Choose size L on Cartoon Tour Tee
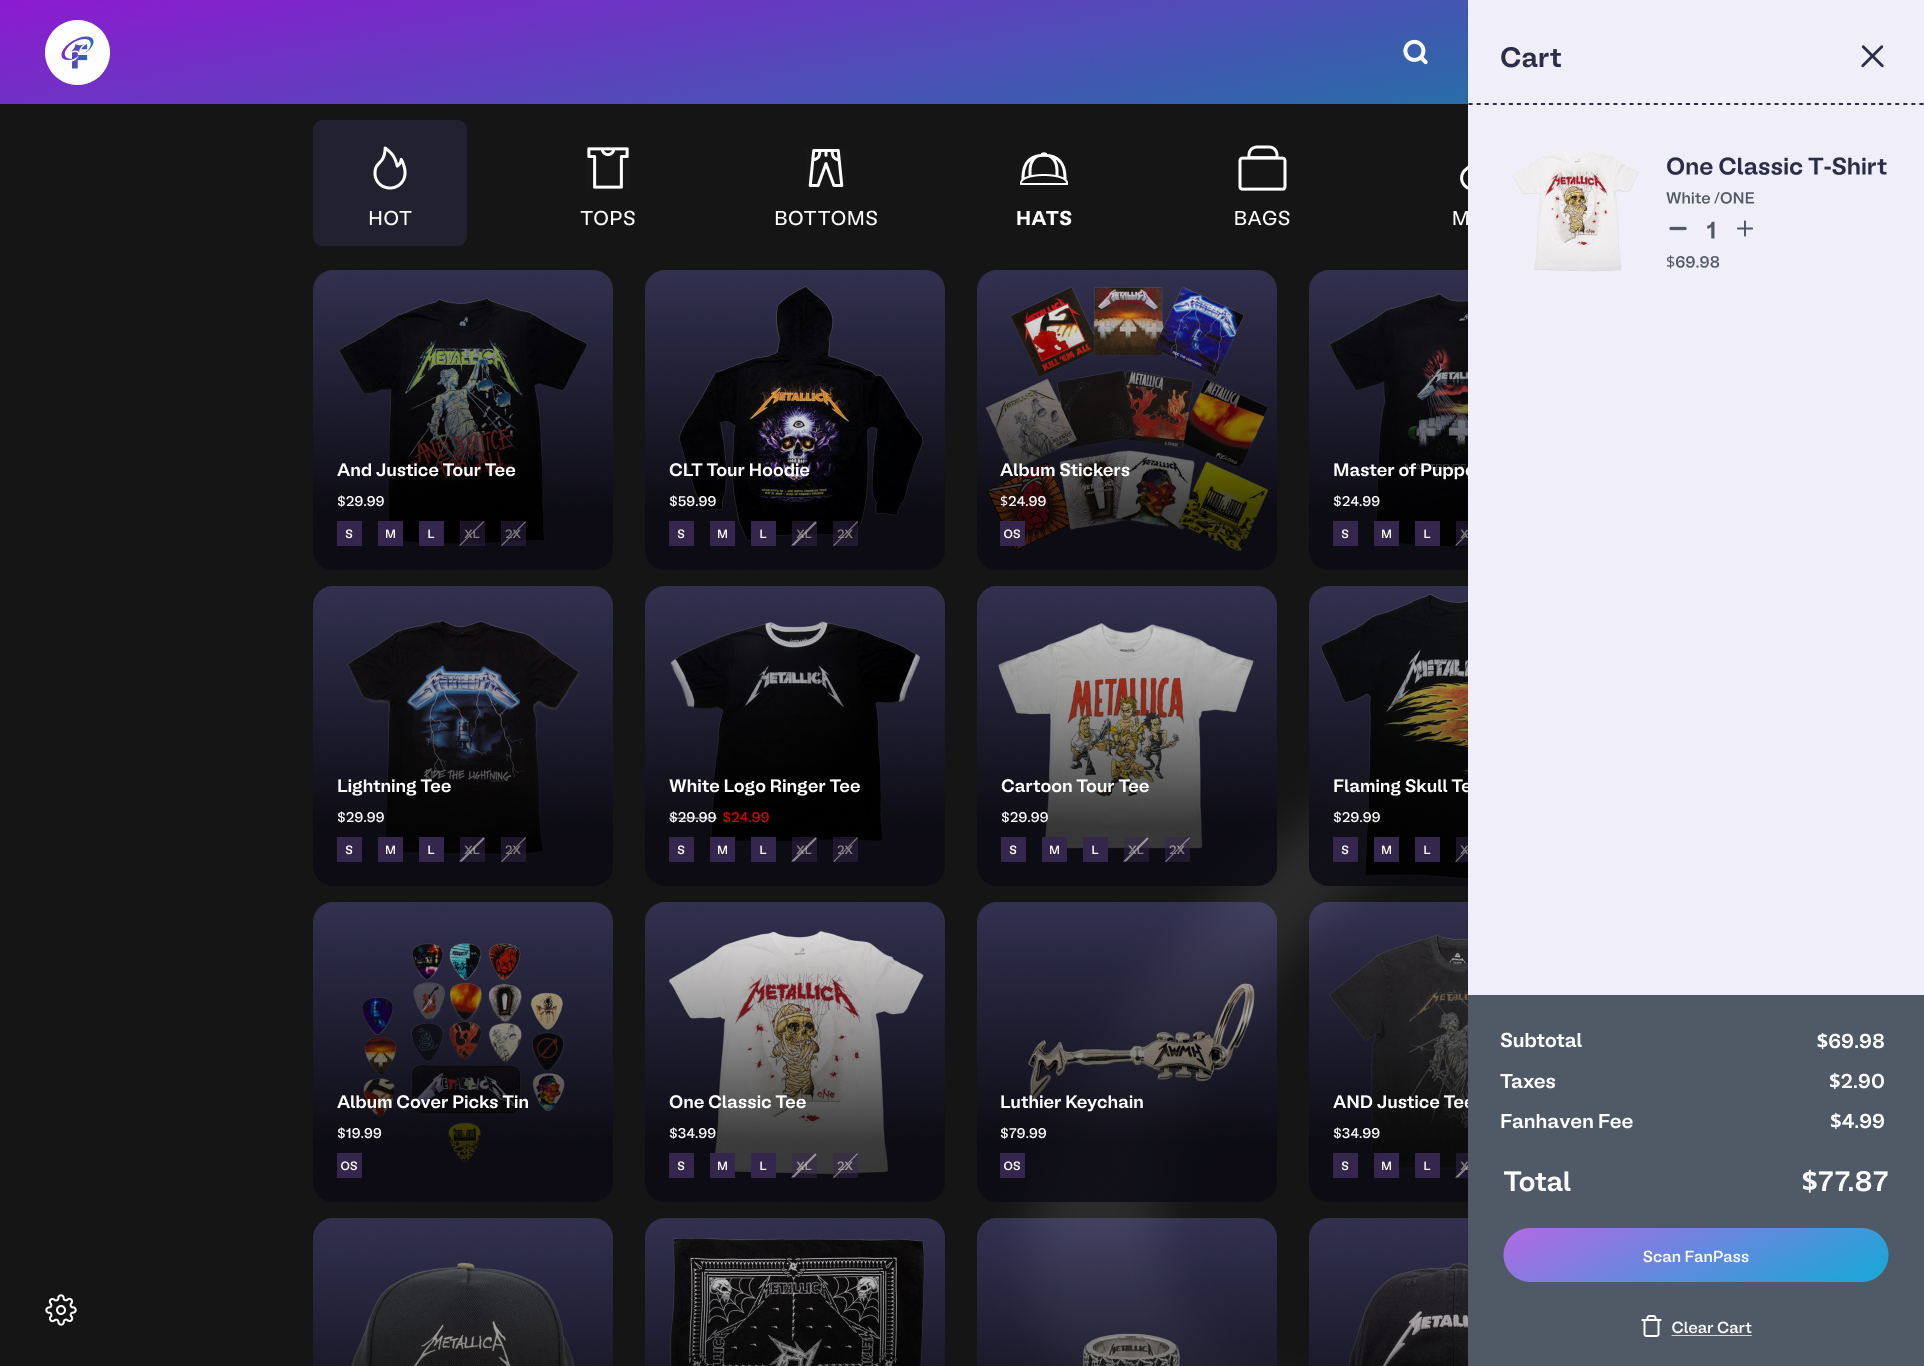The height and width of the screenshot is (1366, 1924). pyautogui.click(x=1095, y=850)
